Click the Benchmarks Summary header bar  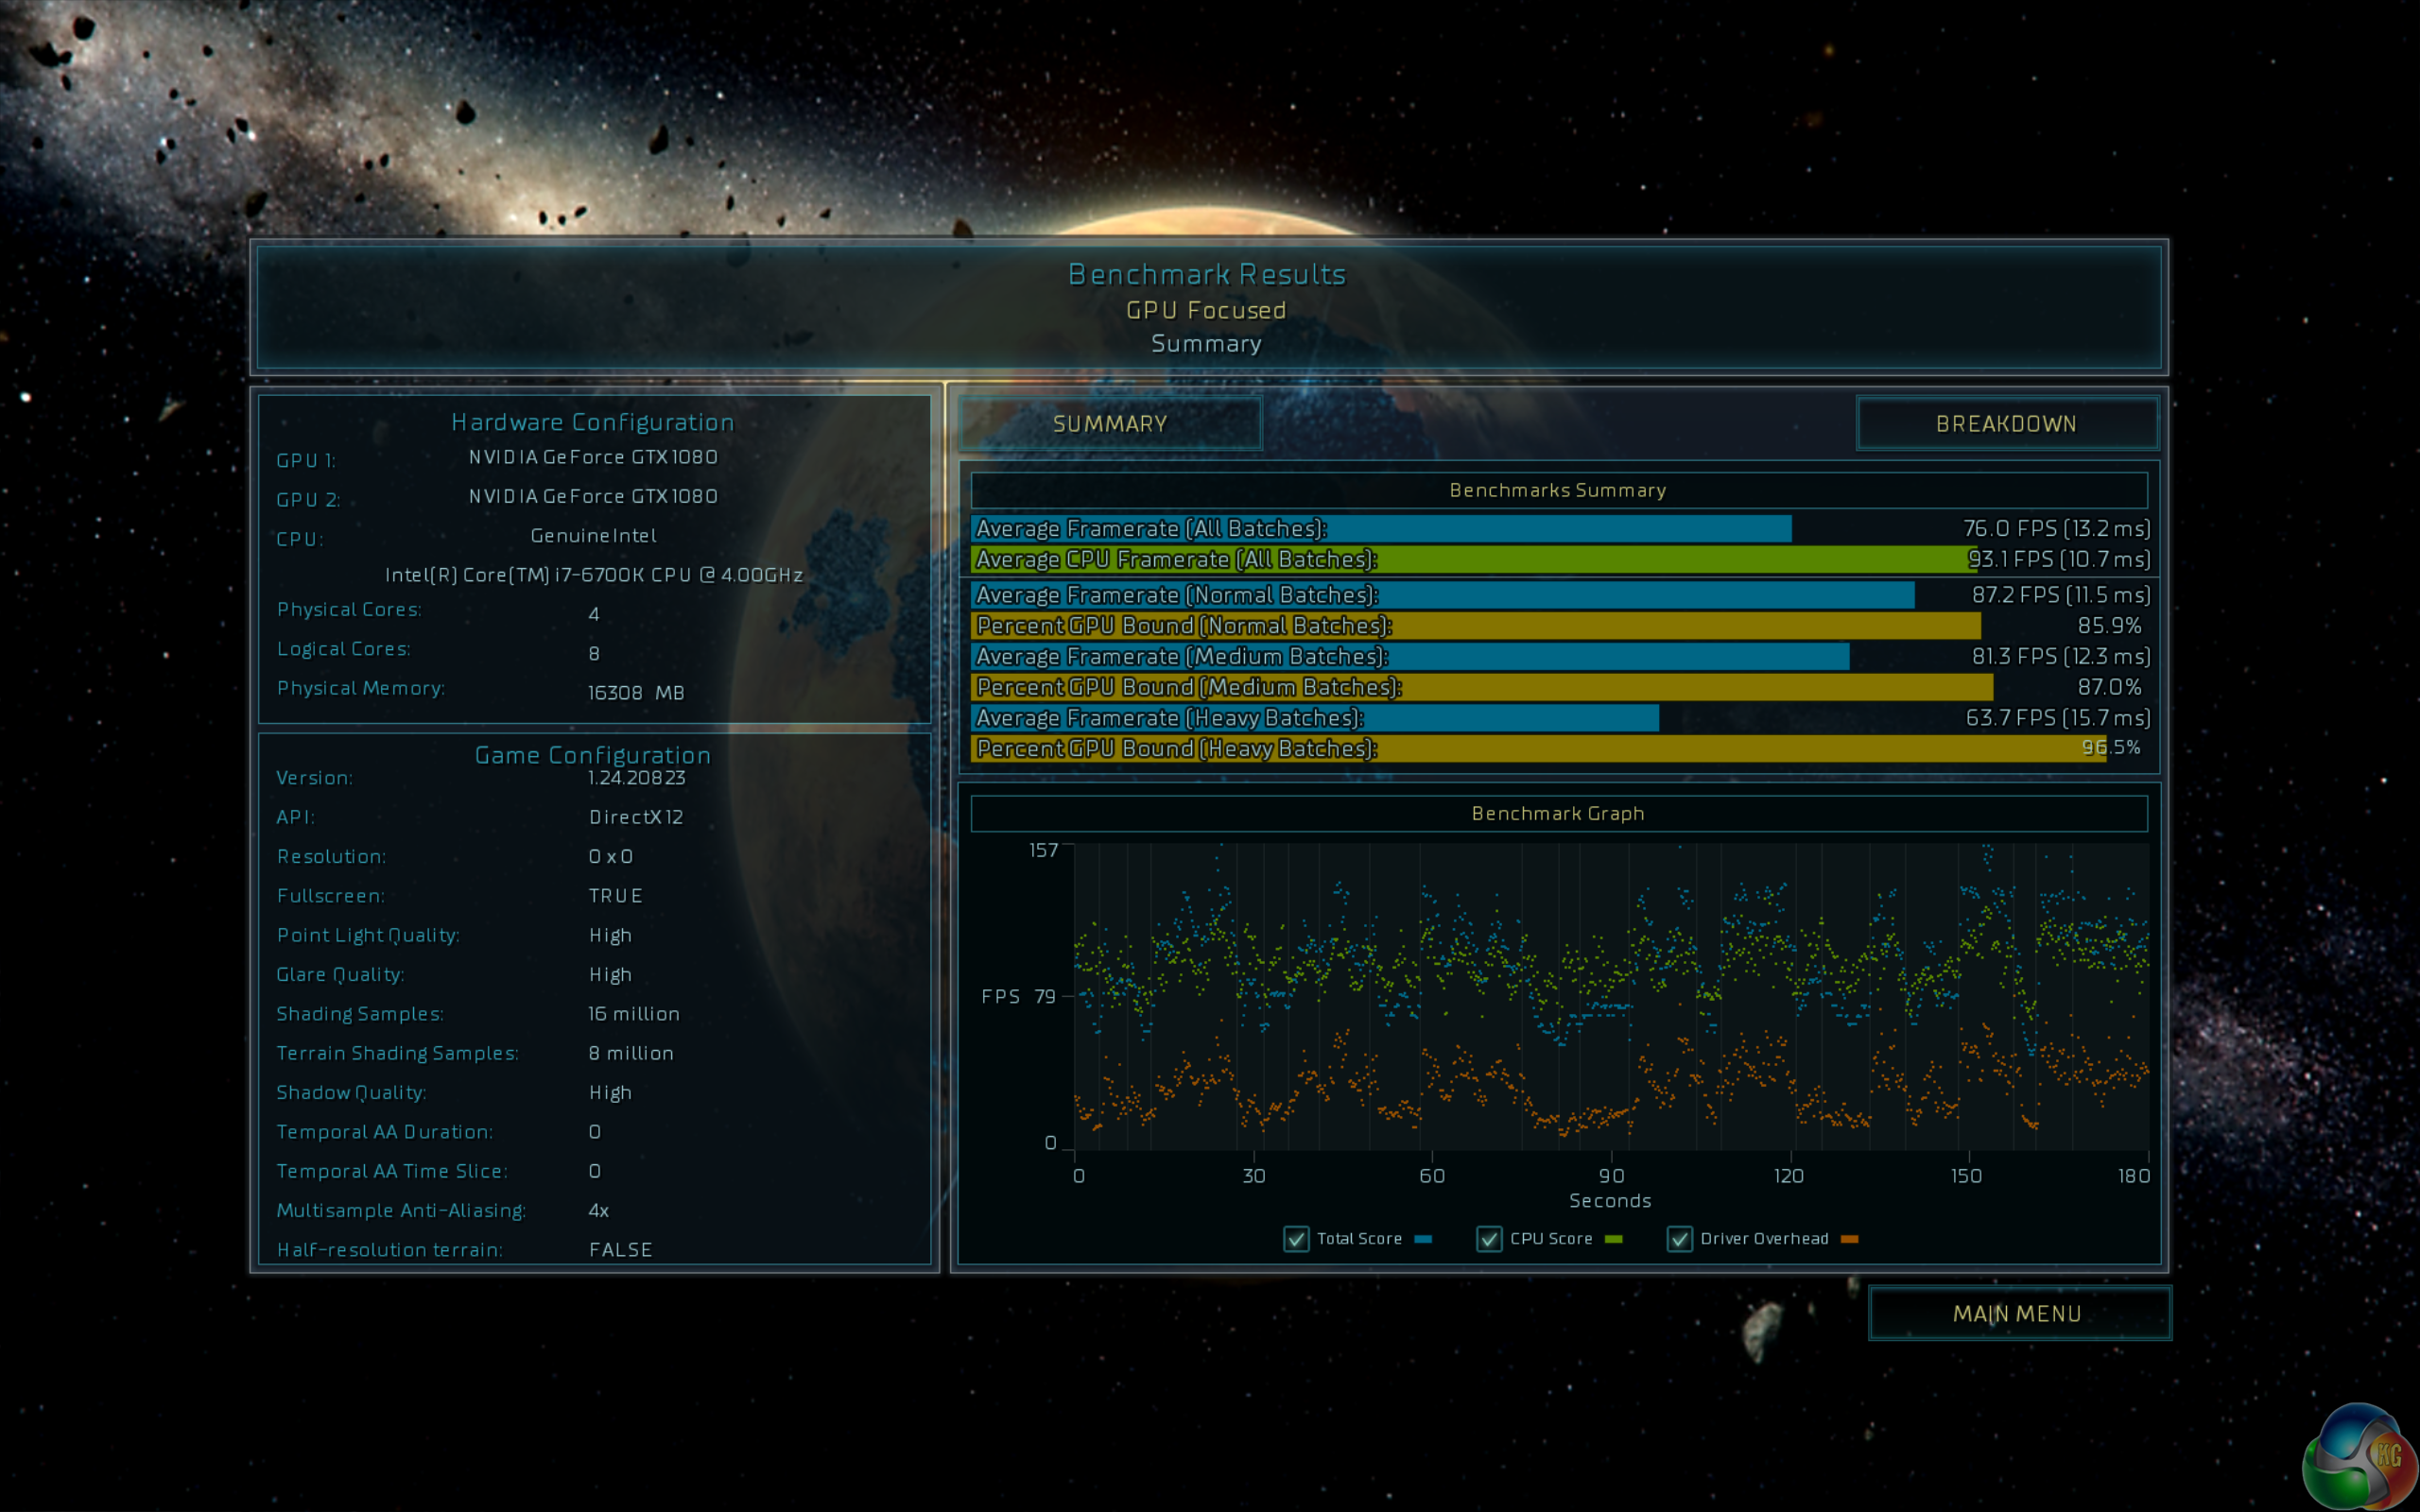point(1558,491)
